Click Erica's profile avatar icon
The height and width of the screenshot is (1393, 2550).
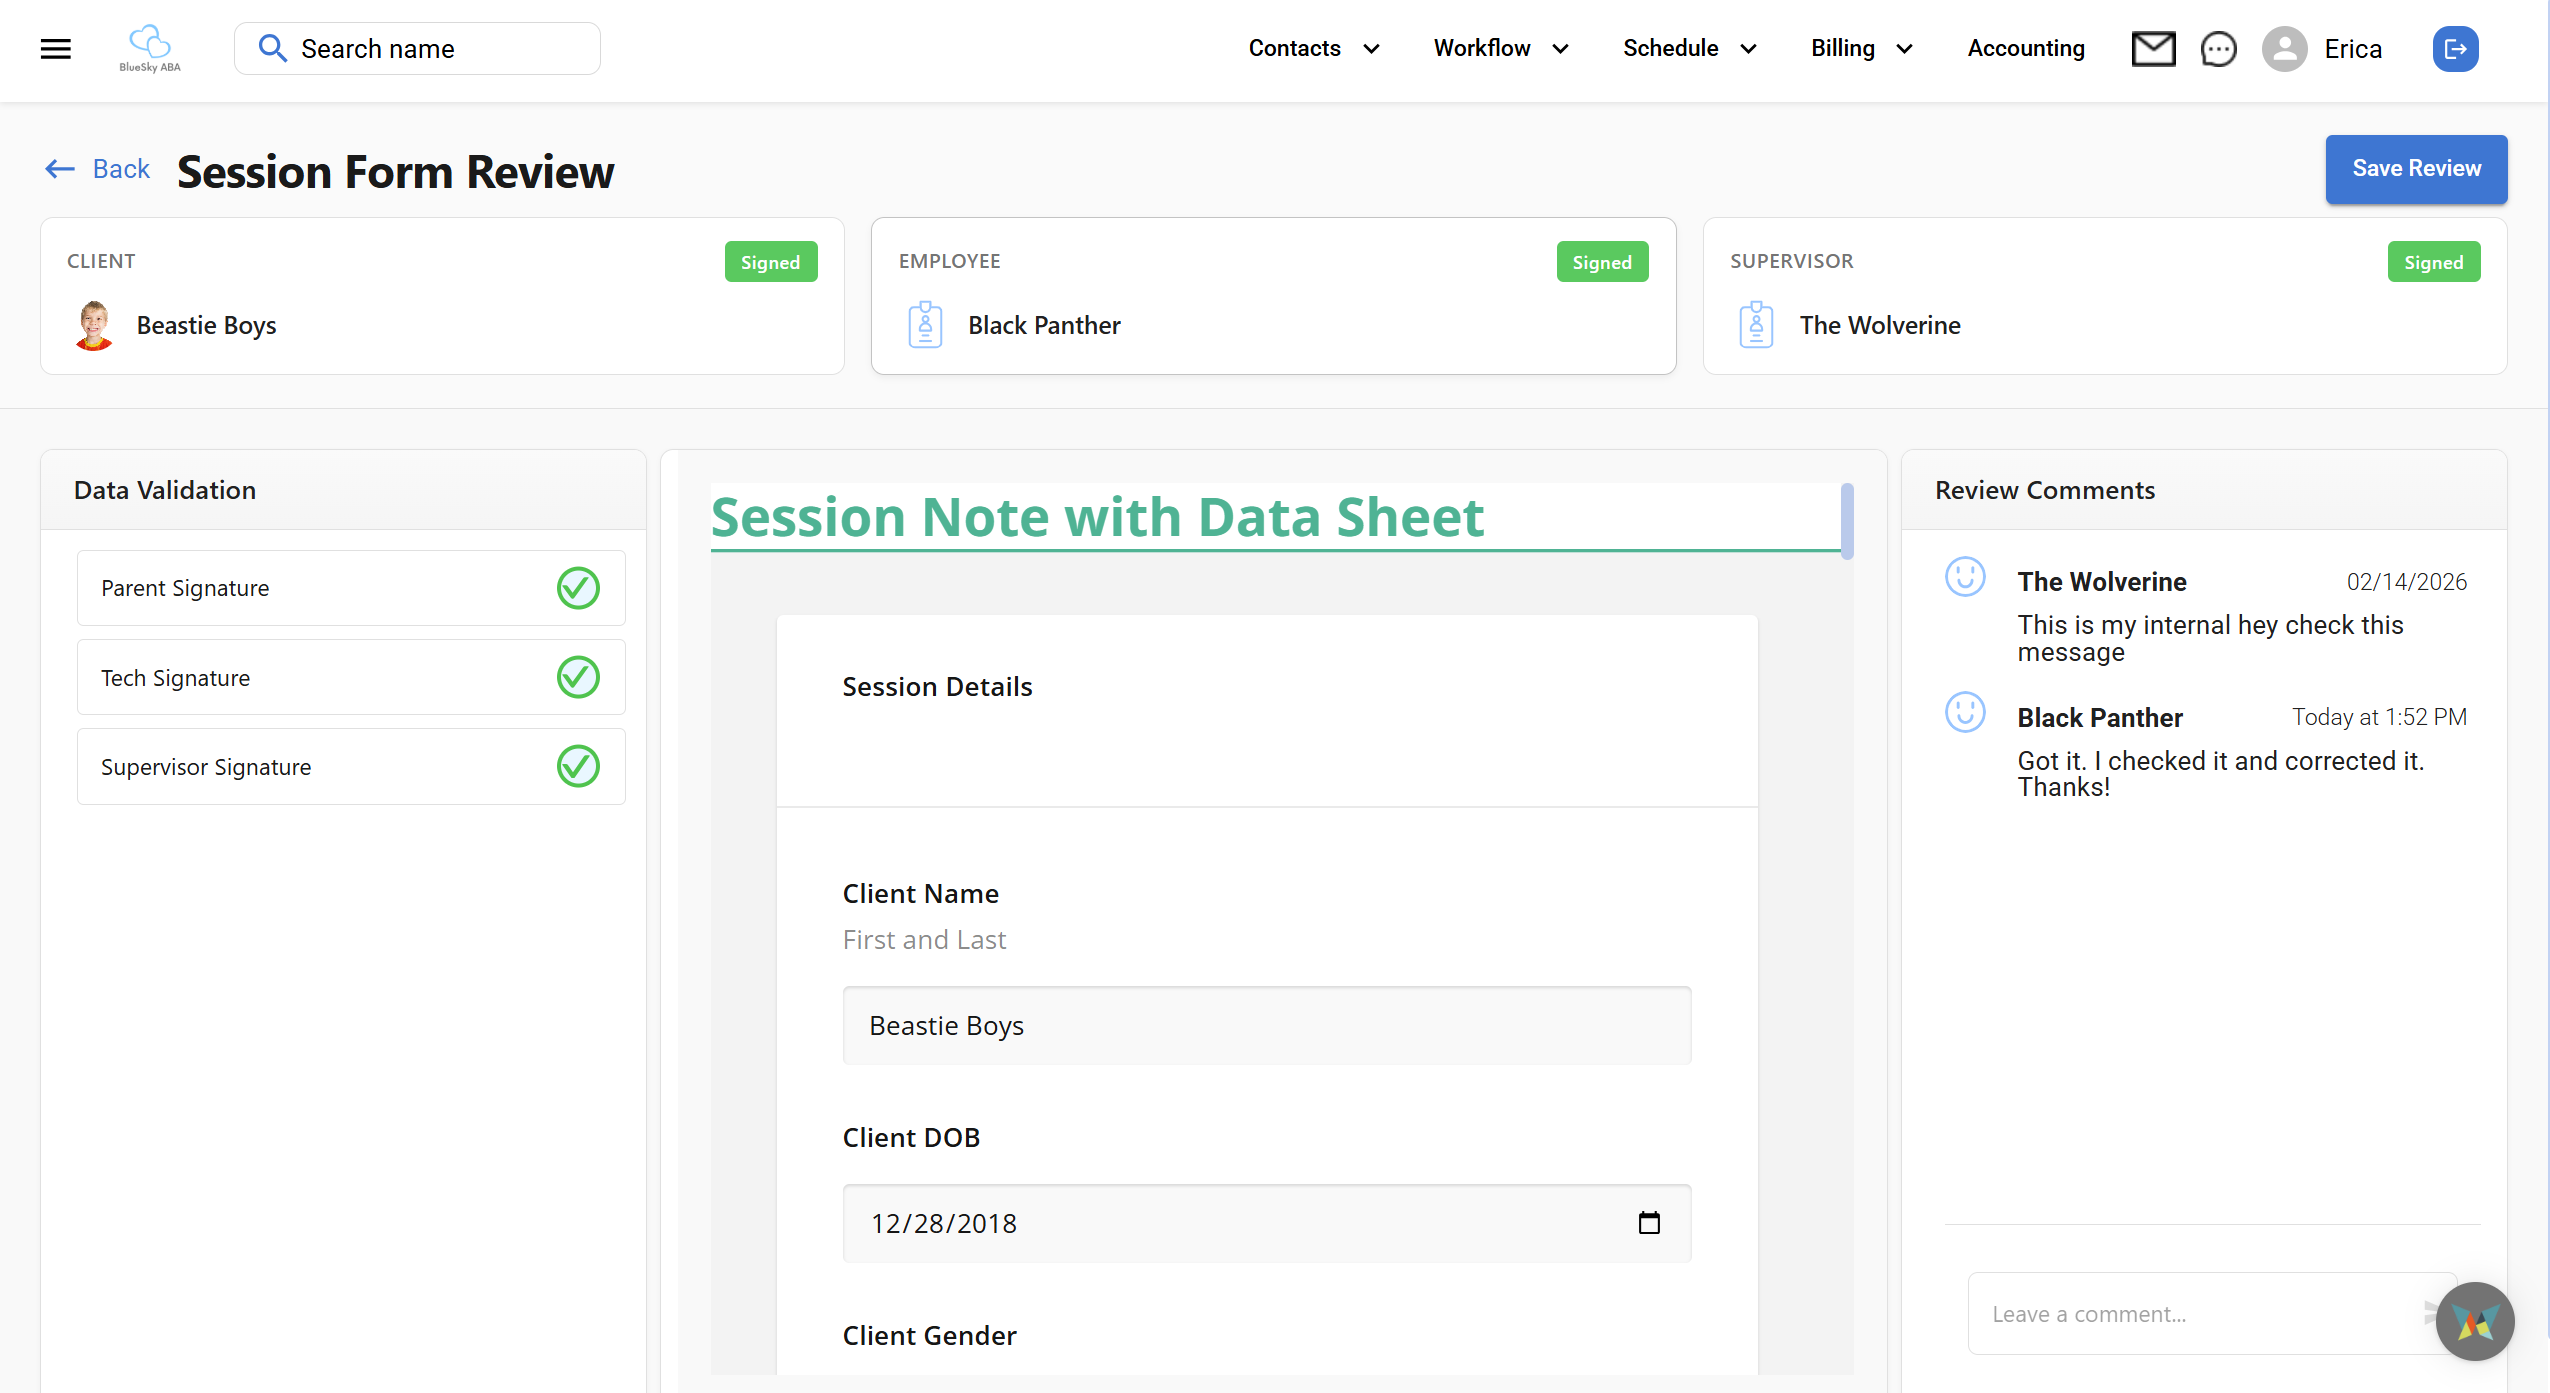(2284, 48)
